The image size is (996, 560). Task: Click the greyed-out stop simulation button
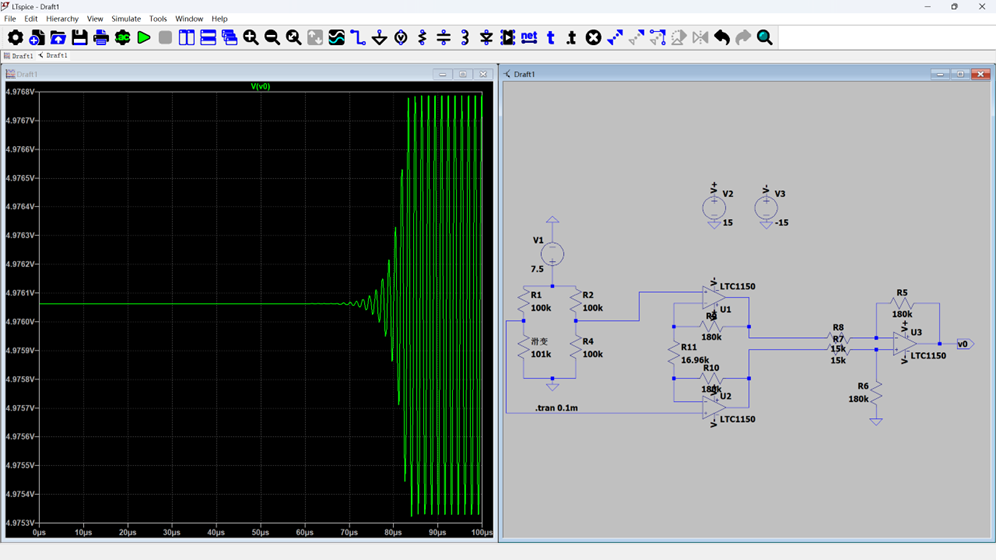[x=165, y=37]
